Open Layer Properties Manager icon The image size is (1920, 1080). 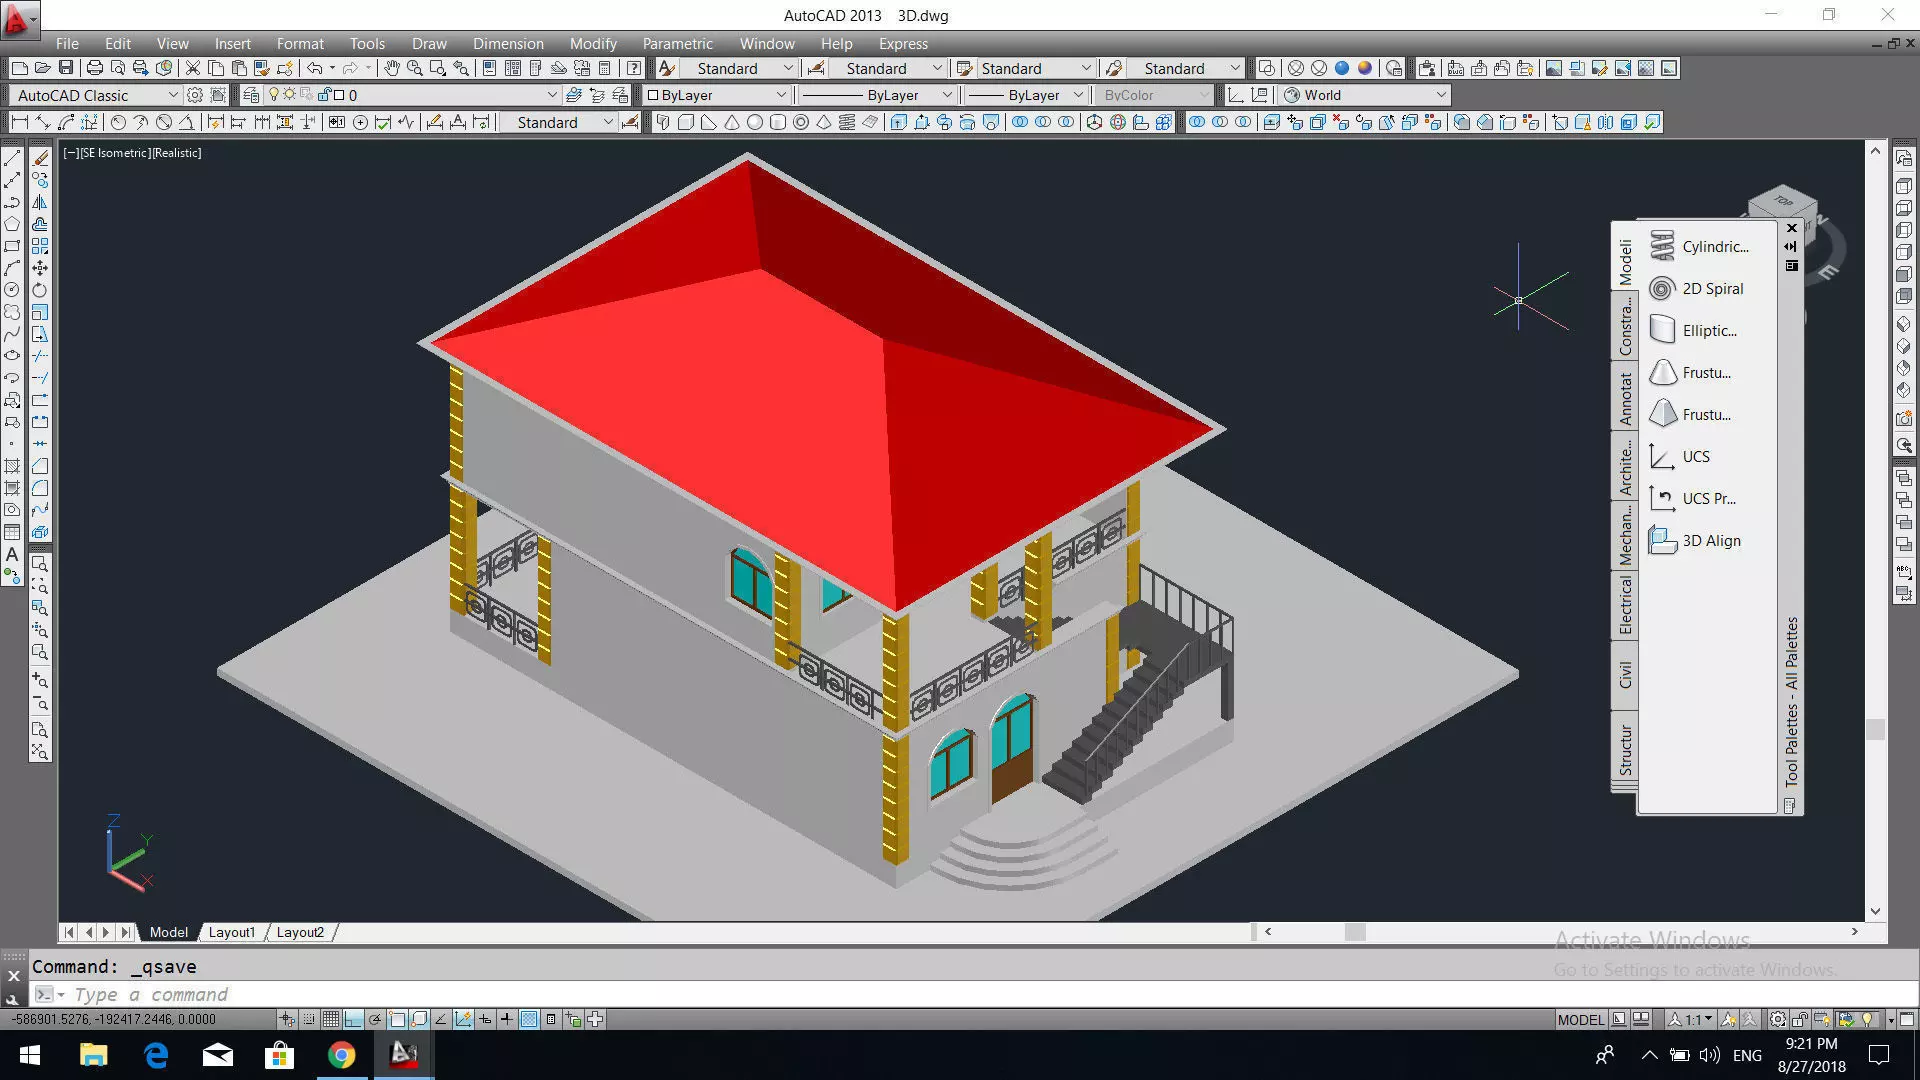pyautogui.click(x=251, y=95)
